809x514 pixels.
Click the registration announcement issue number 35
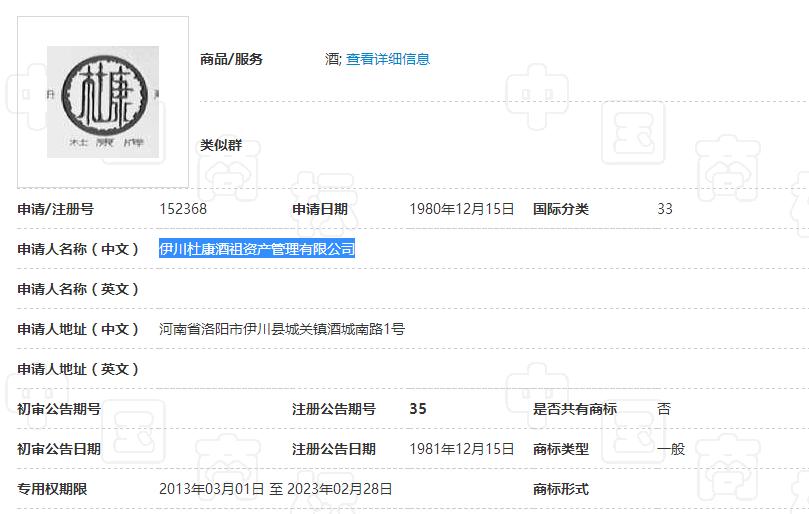(418, 409)
